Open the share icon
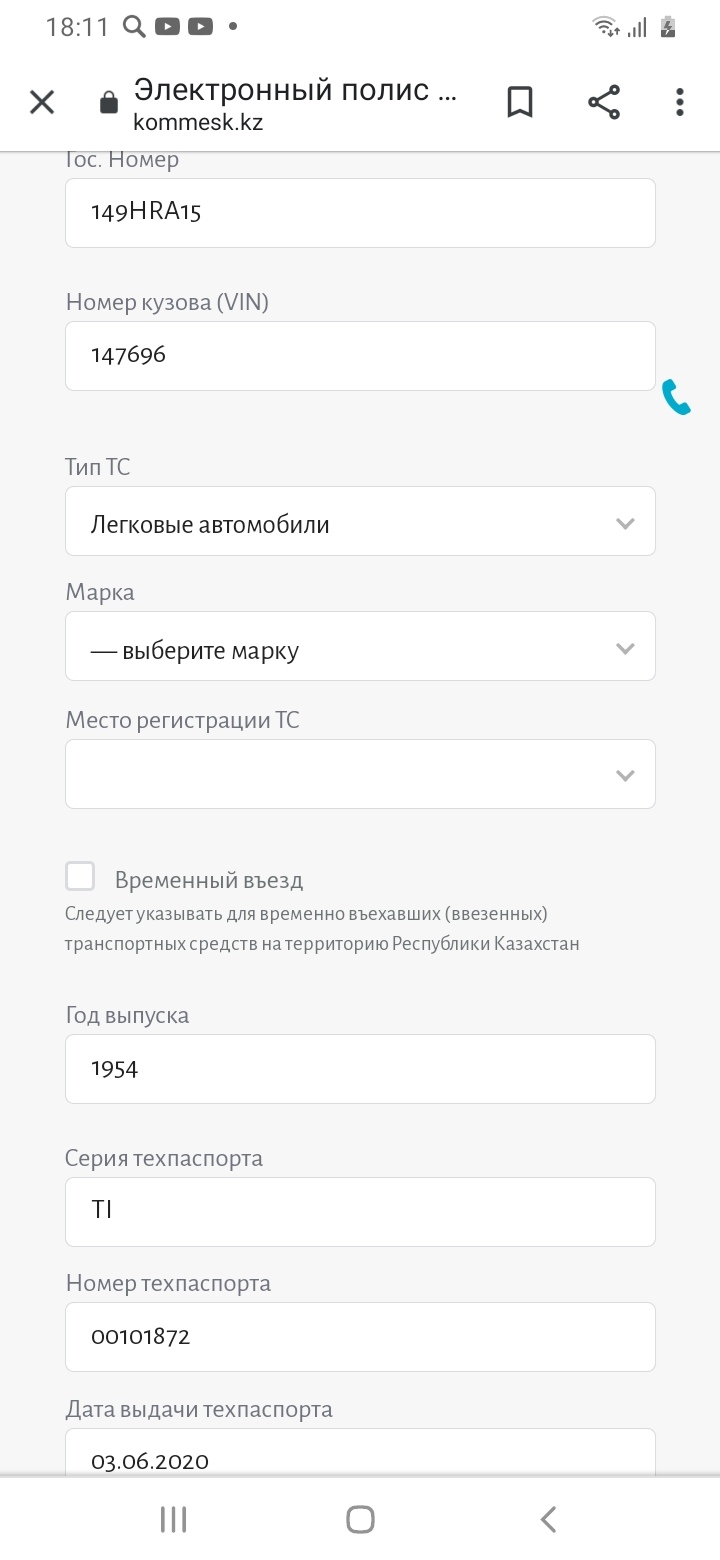The image size is (720, 1560). pos(603,102)
